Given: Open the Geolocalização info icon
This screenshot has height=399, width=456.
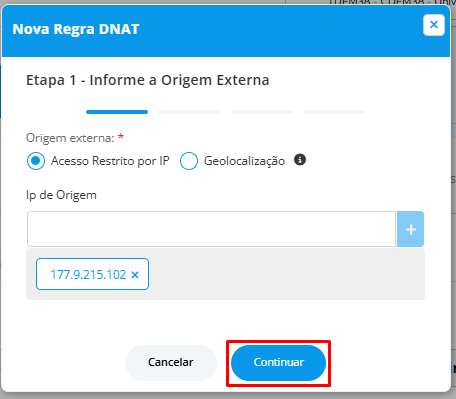Looking at the screenshot, I should 300,160.
